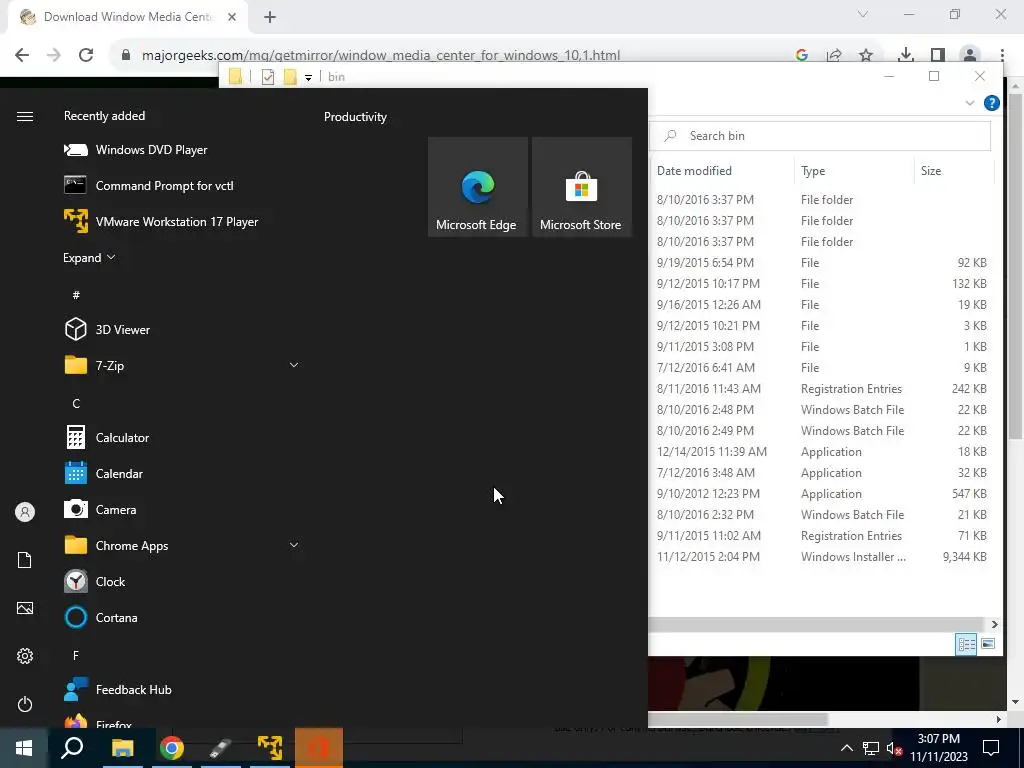
Task: Show hidden tray icons chevron
Action: [846, 748]
